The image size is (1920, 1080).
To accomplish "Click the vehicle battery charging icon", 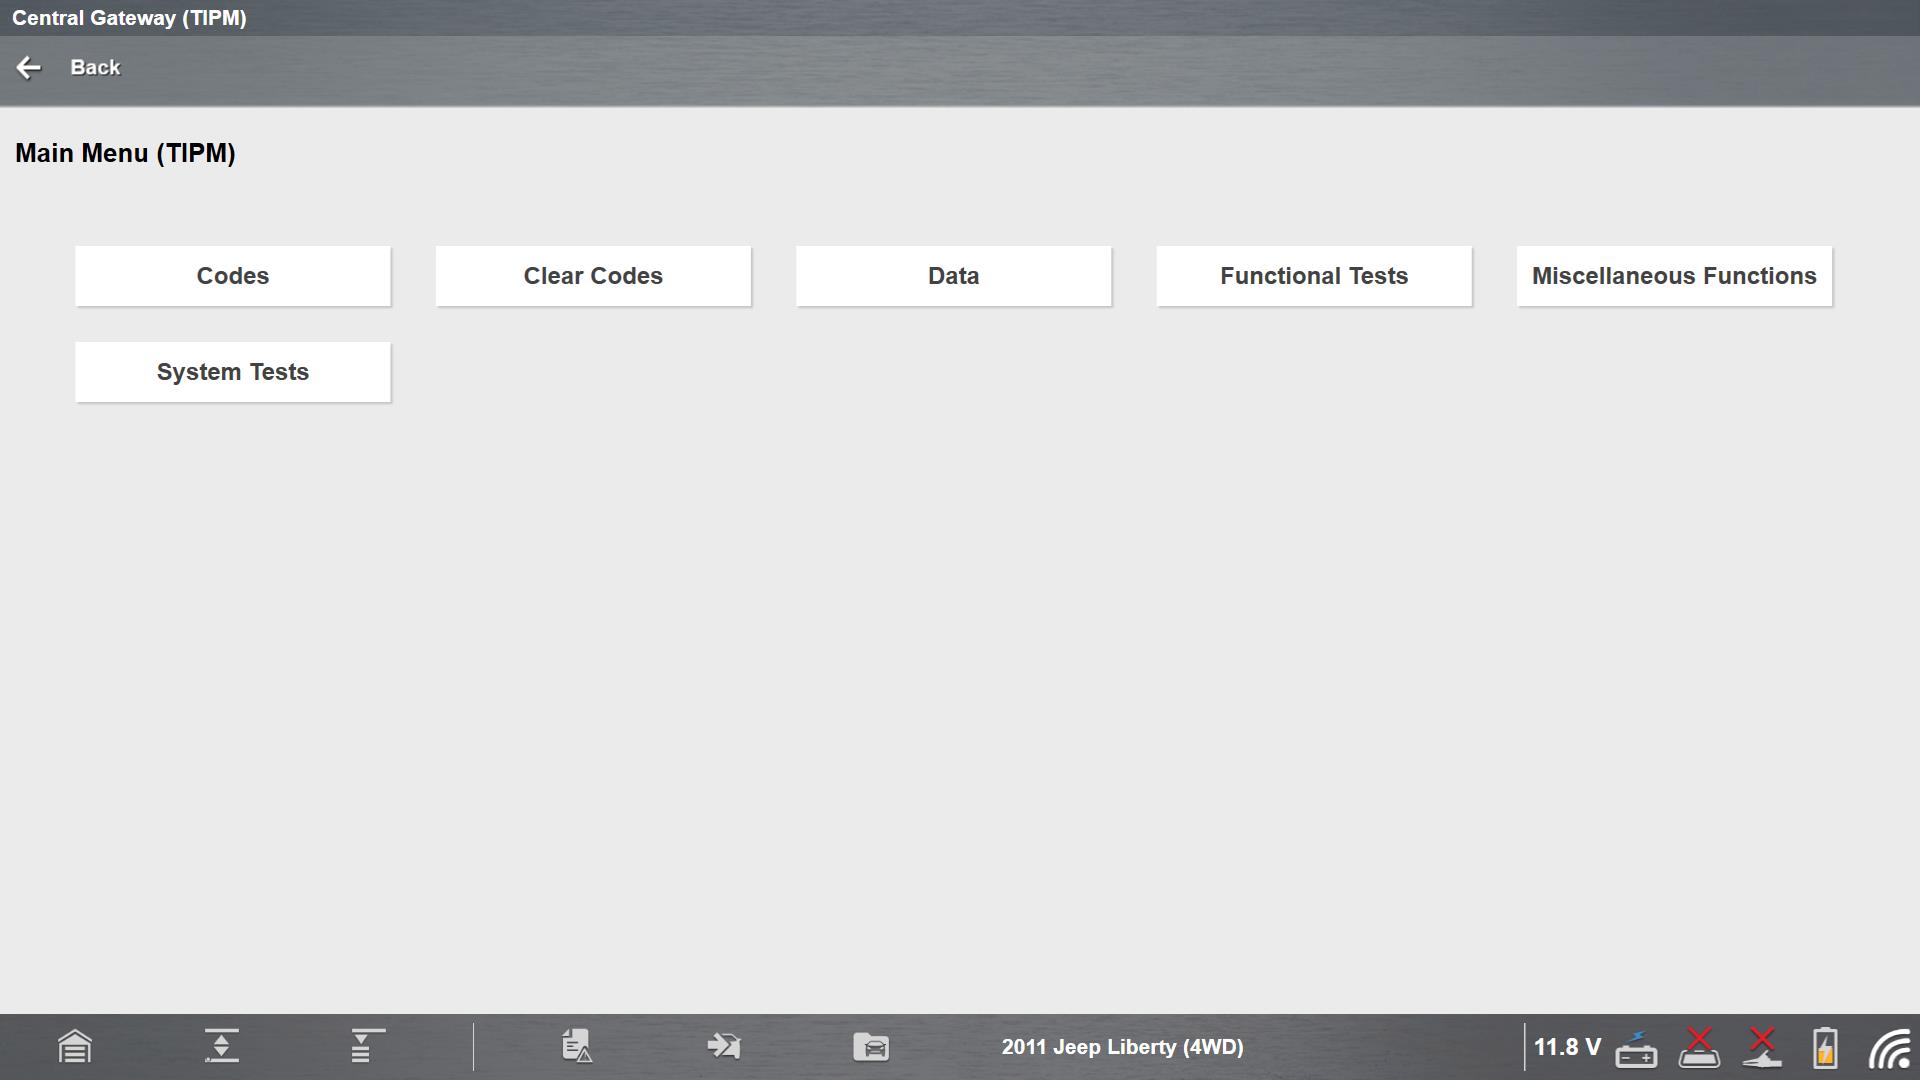I will click(1636, 1048).
